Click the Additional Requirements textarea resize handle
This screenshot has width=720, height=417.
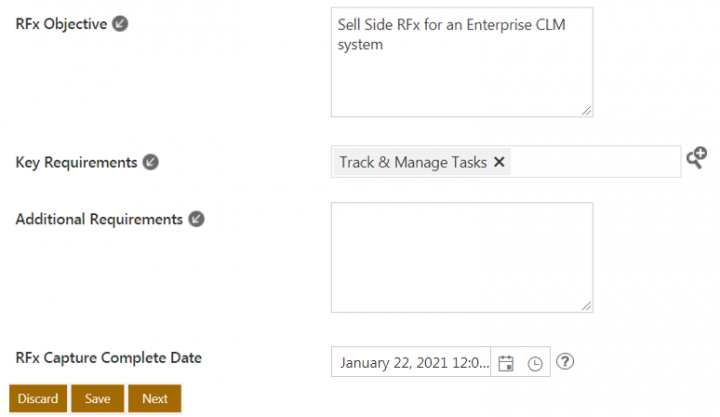(586, 306)
